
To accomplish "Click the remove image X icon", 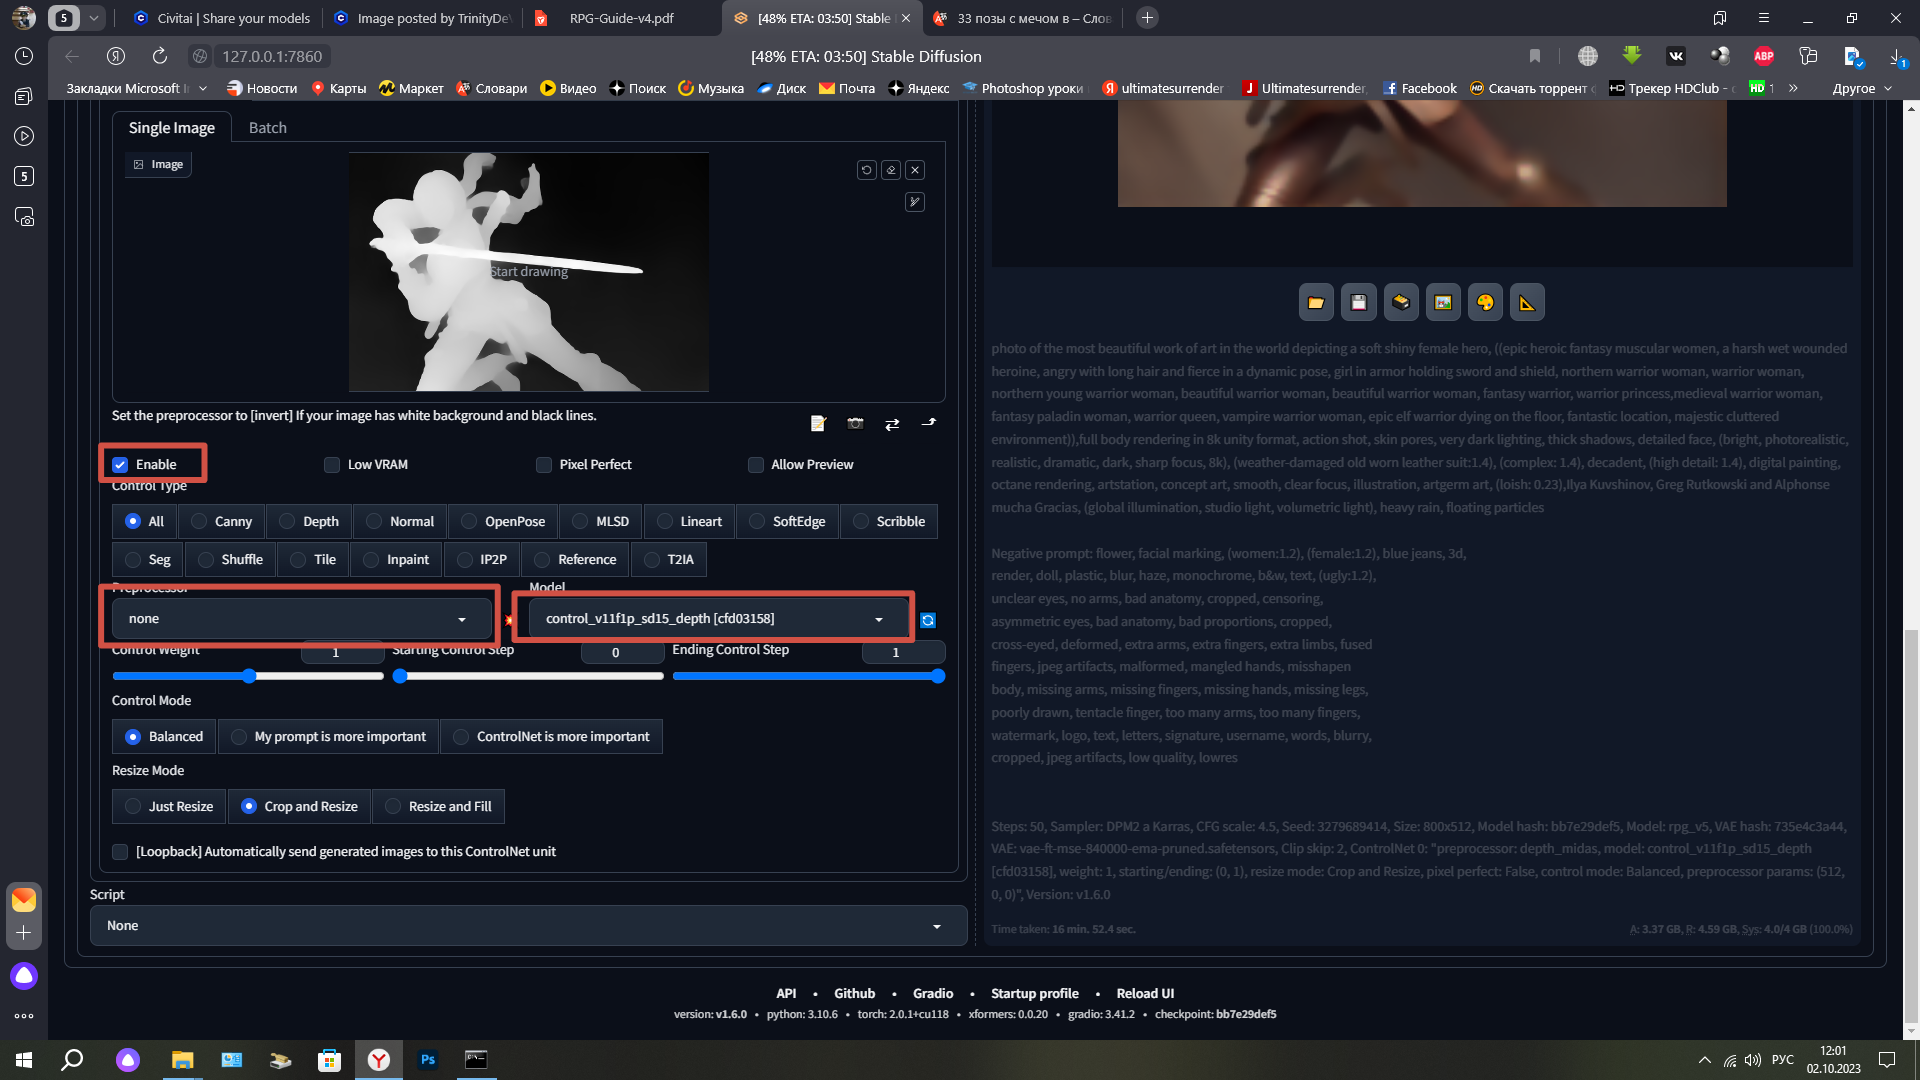I will coord(915,170).
